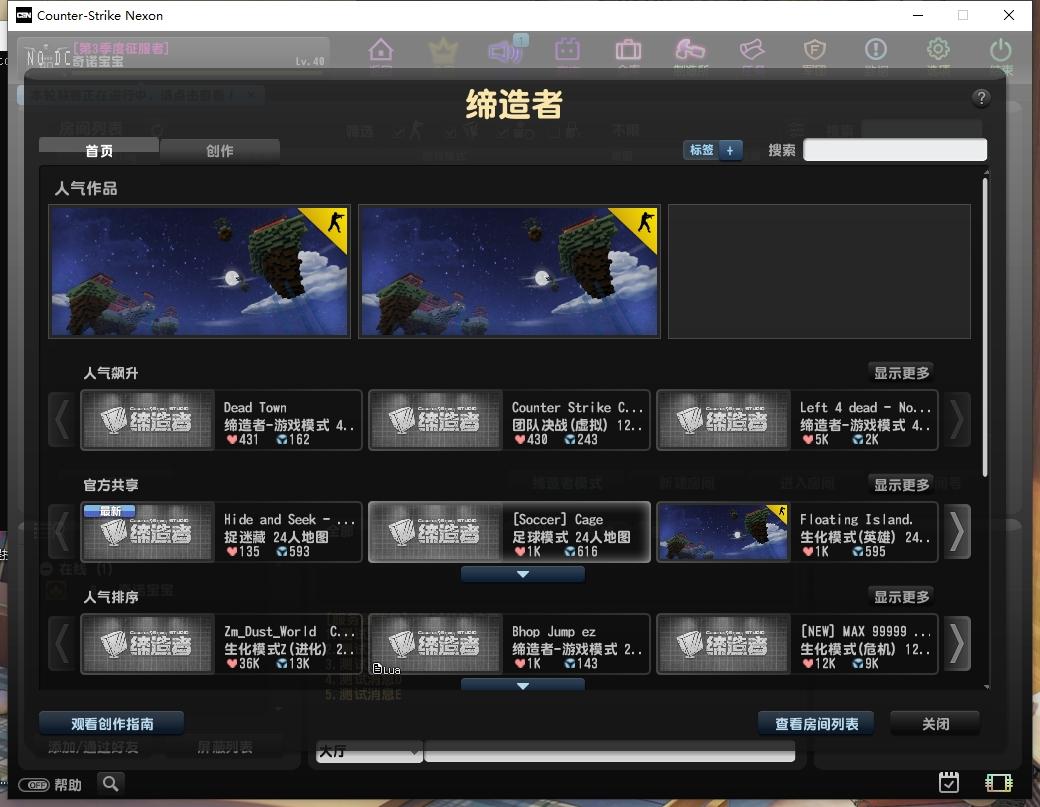Click the heart likes icon on Dead Town
Viewport: 1040px width, 807px height.
coord(231,439)
